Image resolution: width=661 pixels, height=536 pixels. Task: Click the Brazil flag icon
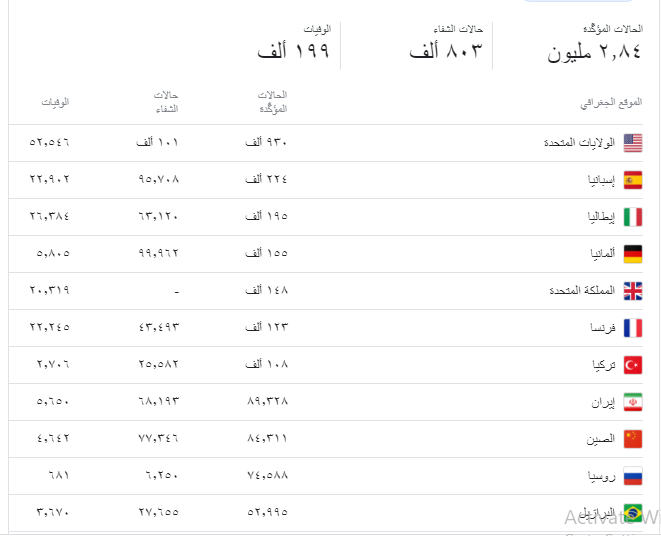coord(633,513)
